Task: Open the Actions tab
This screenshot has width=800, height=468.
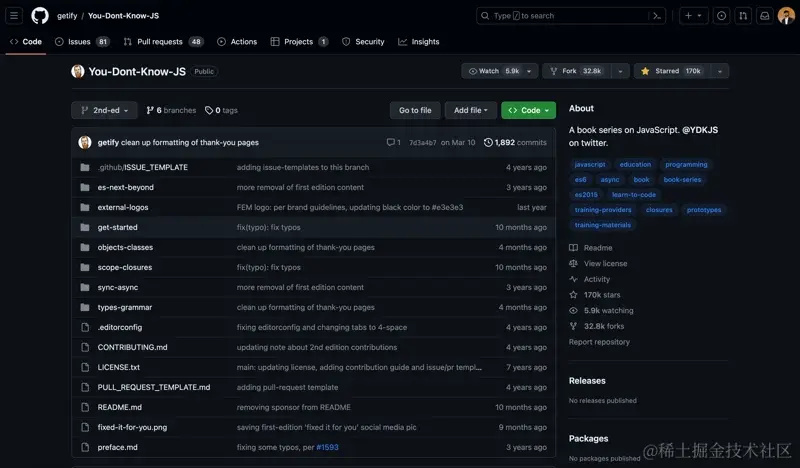Action: point(237,42)
